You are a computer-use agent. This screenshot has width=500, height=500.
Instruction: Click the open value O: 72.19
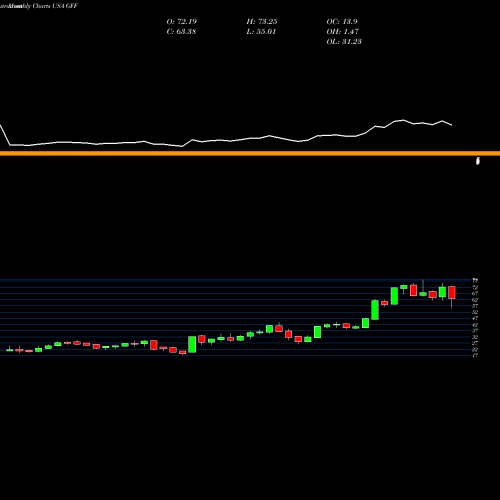(x=182, y=22)
